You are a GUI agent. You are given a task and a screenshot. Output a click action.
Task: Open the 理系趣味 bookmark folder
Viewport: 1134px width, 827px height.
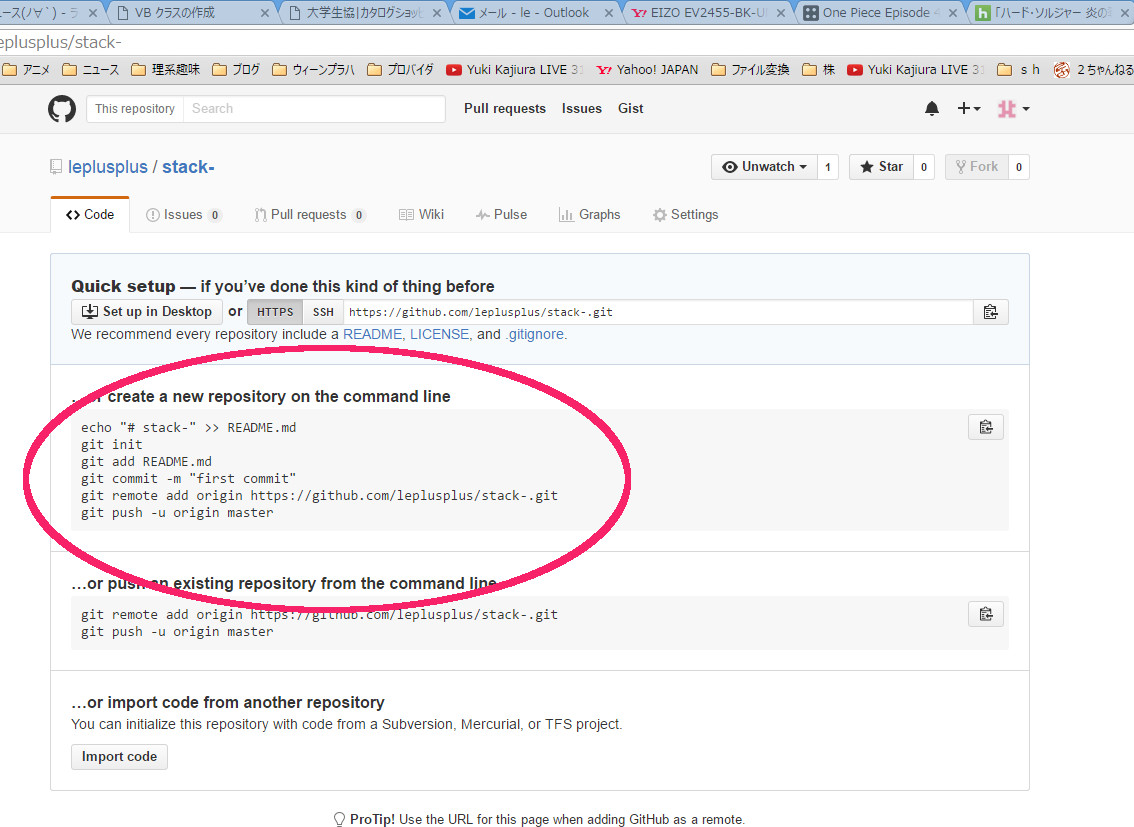point(166,69)
